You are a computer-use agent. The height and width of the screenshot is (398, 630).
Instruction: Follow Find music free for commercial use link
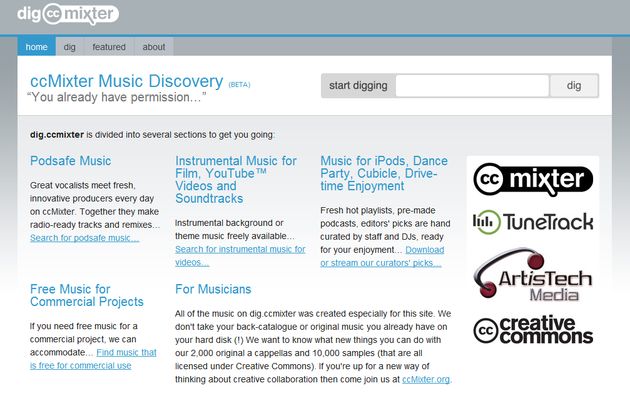coord(93,359)
